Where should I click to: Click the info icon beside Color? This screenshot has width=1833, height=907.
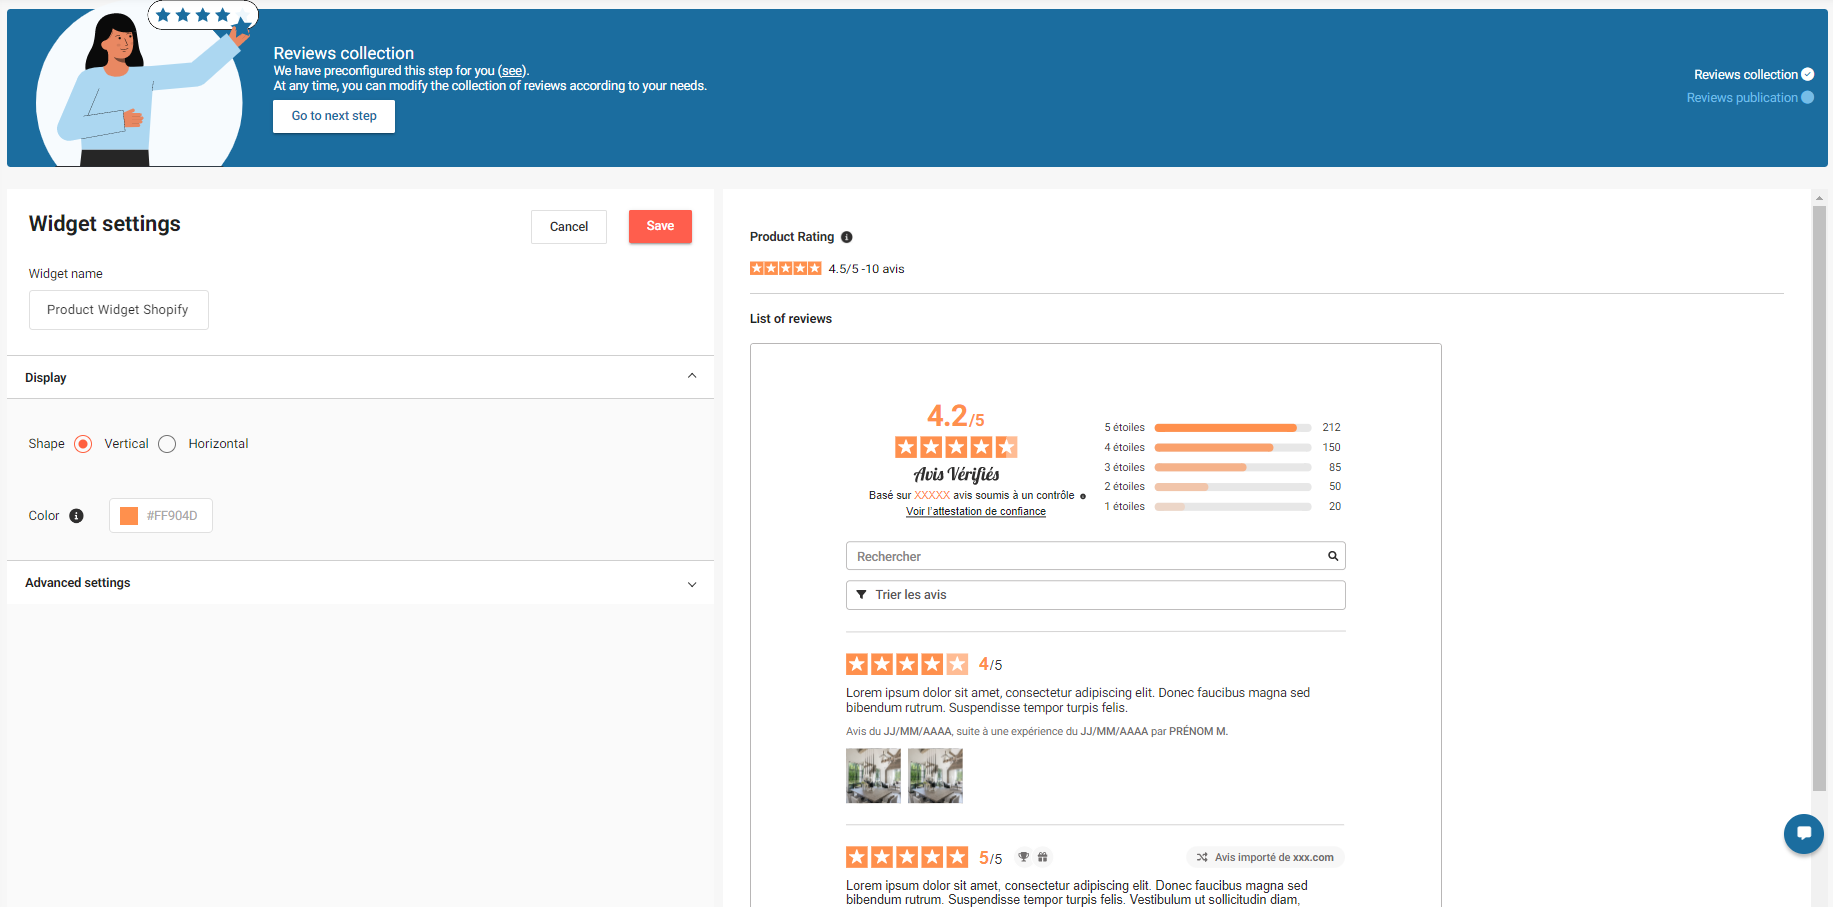pyautogui.click(x=76, y=516)
